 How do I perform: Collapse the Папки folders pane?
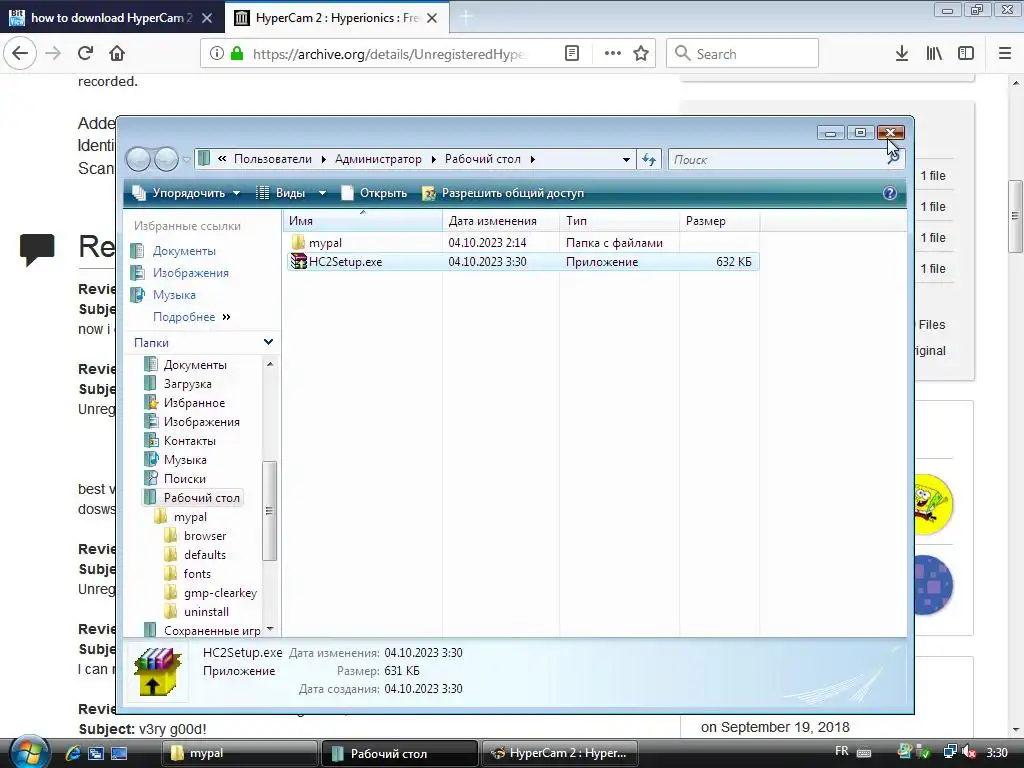pyautogui.click(x=268, y=342)
